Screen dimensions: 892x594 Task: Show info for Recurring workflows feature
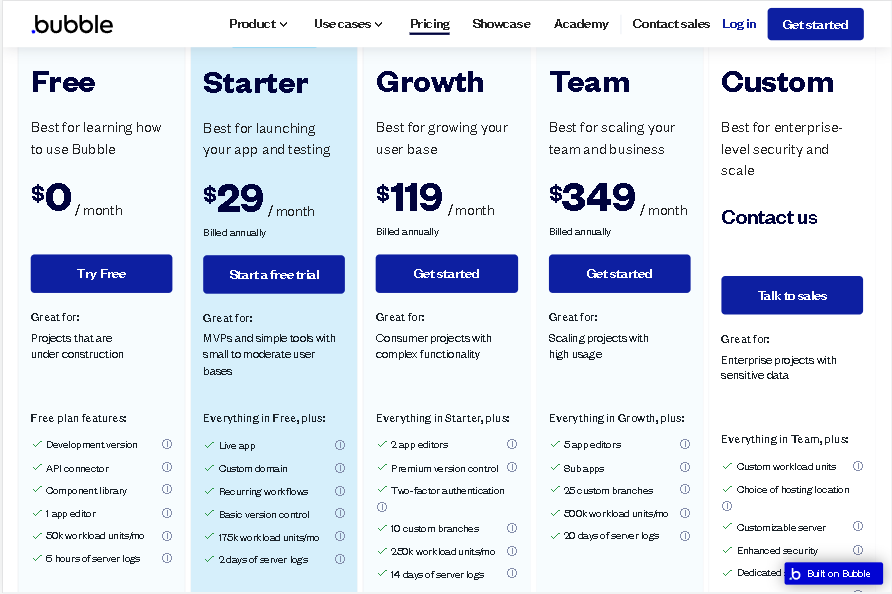coord(340,490)
